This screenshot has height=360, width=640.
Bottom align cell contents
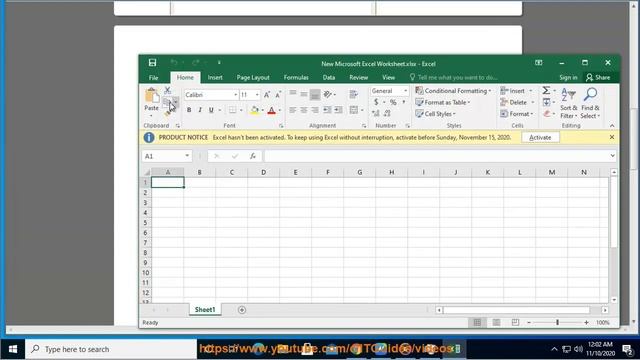pyautogui.click(x=315, y=94)
